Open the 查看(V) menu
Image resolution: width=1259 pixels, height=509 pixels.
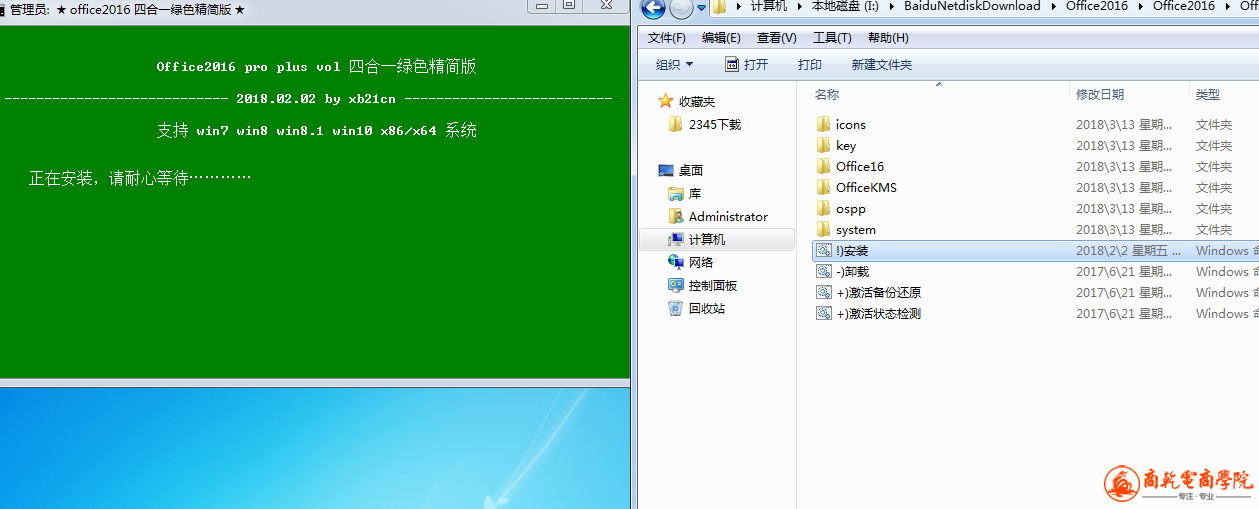(x=777, y=38)
